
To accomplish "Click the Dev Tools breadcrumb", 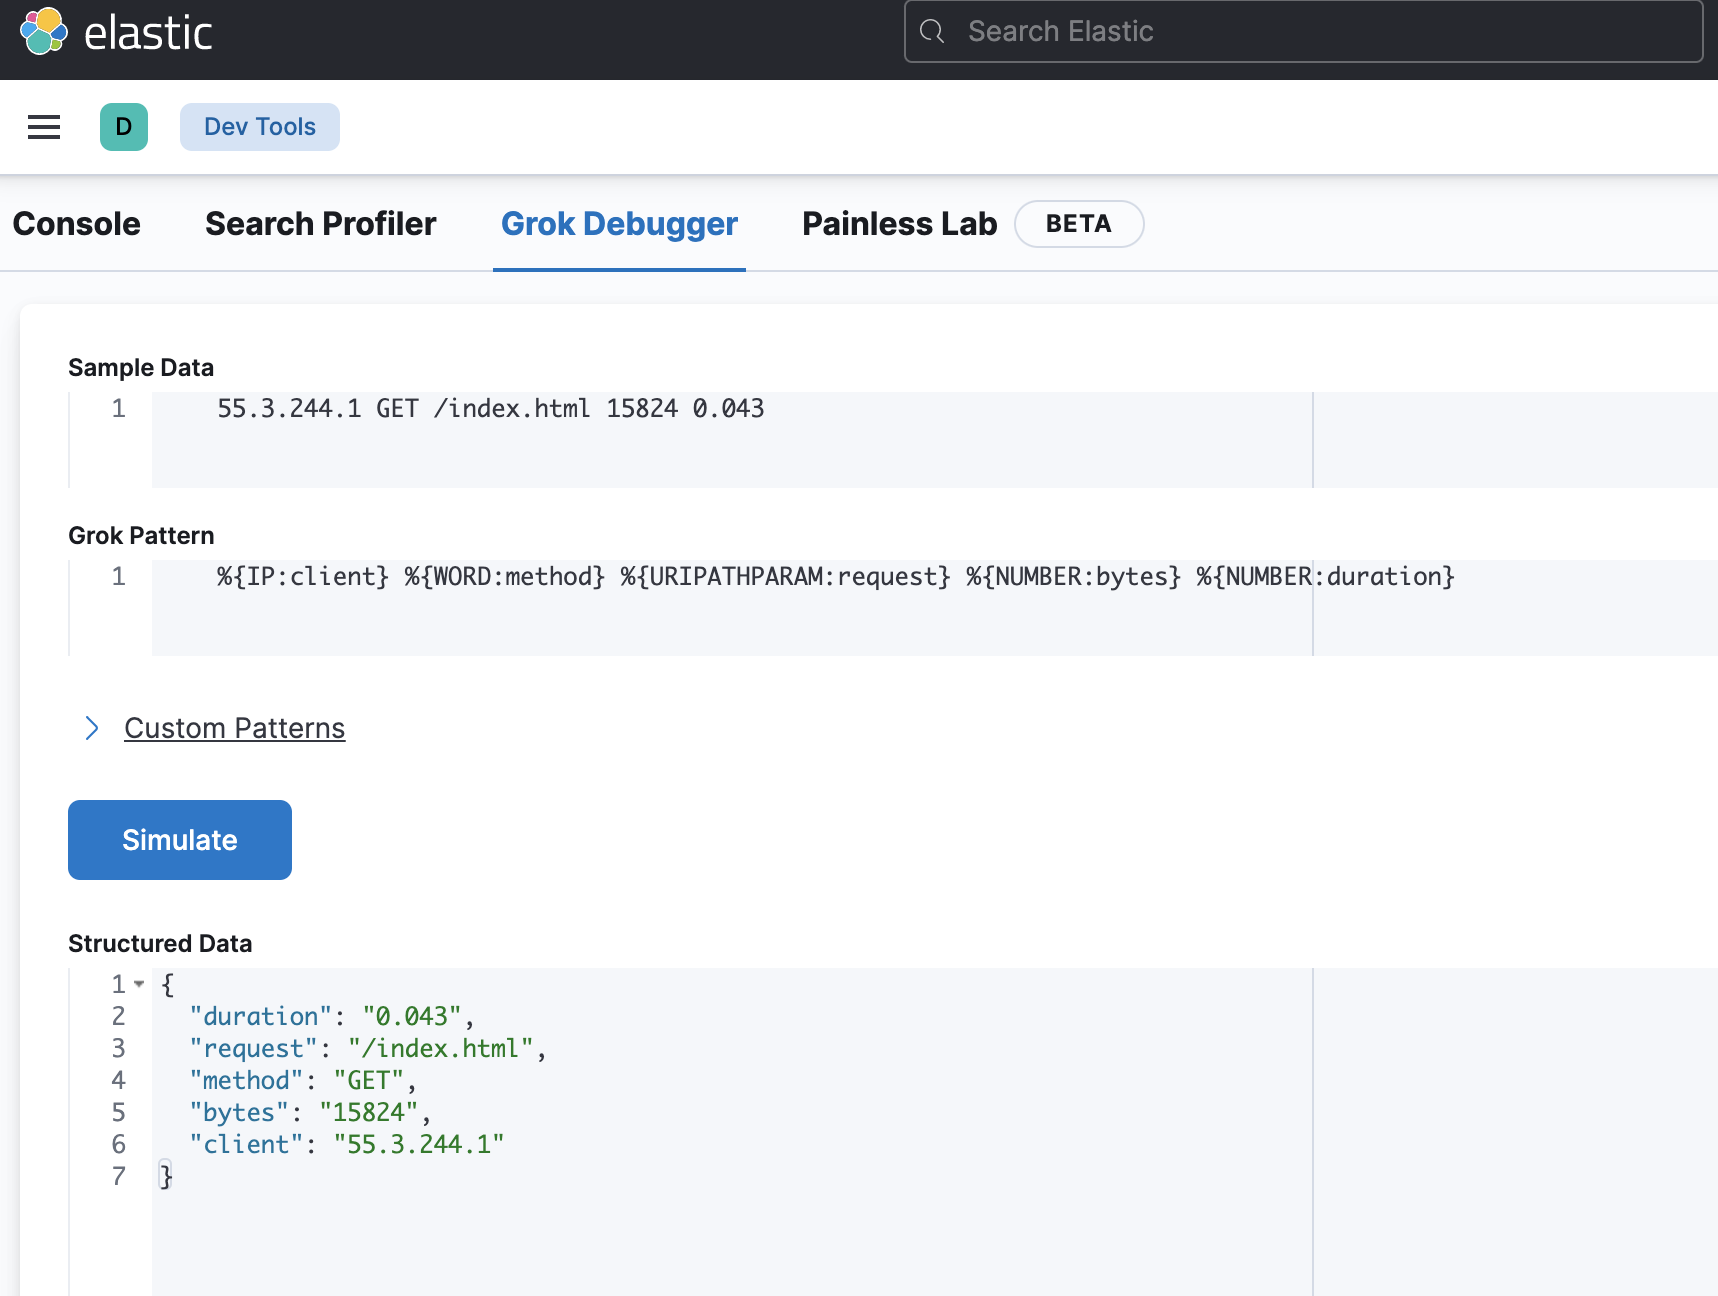I will (260, 127).
